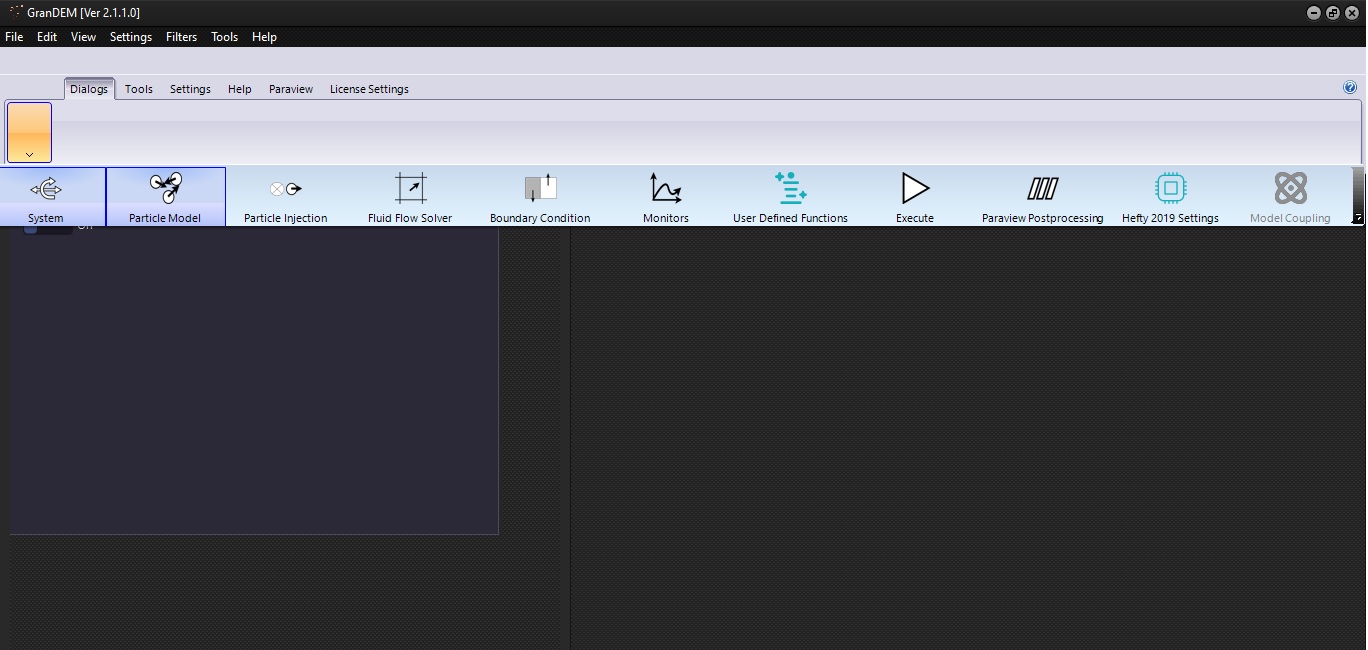The height and width of the screenshot is (650, 1368).
Task: Open the View menu
Action: pos(84,37)
